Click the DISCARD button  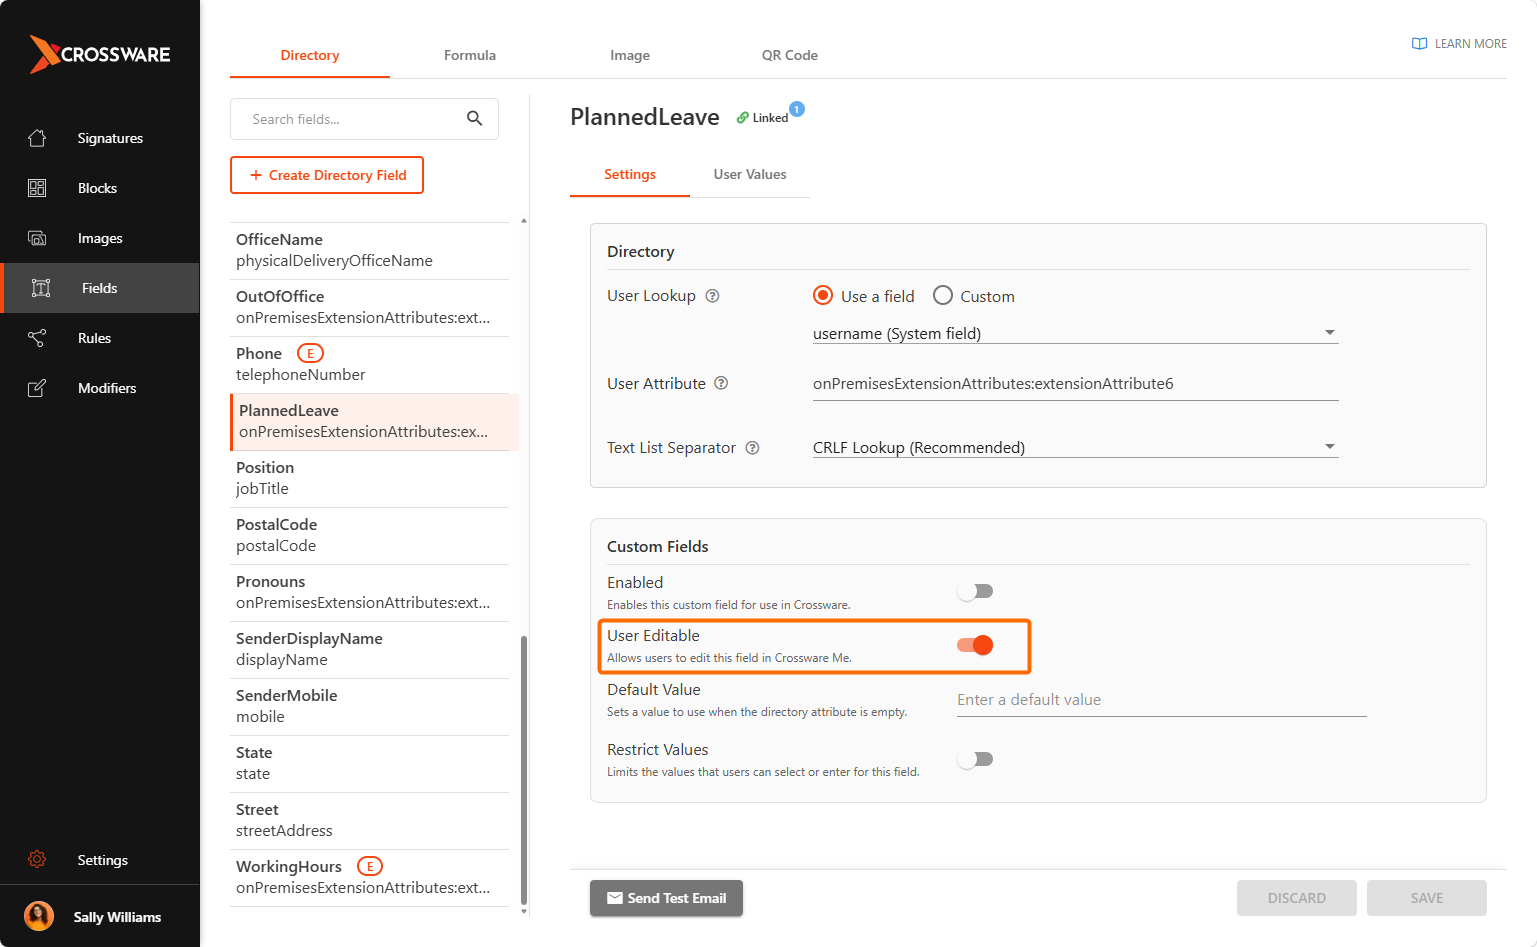pyautogui.click(x=1297, y=898)
